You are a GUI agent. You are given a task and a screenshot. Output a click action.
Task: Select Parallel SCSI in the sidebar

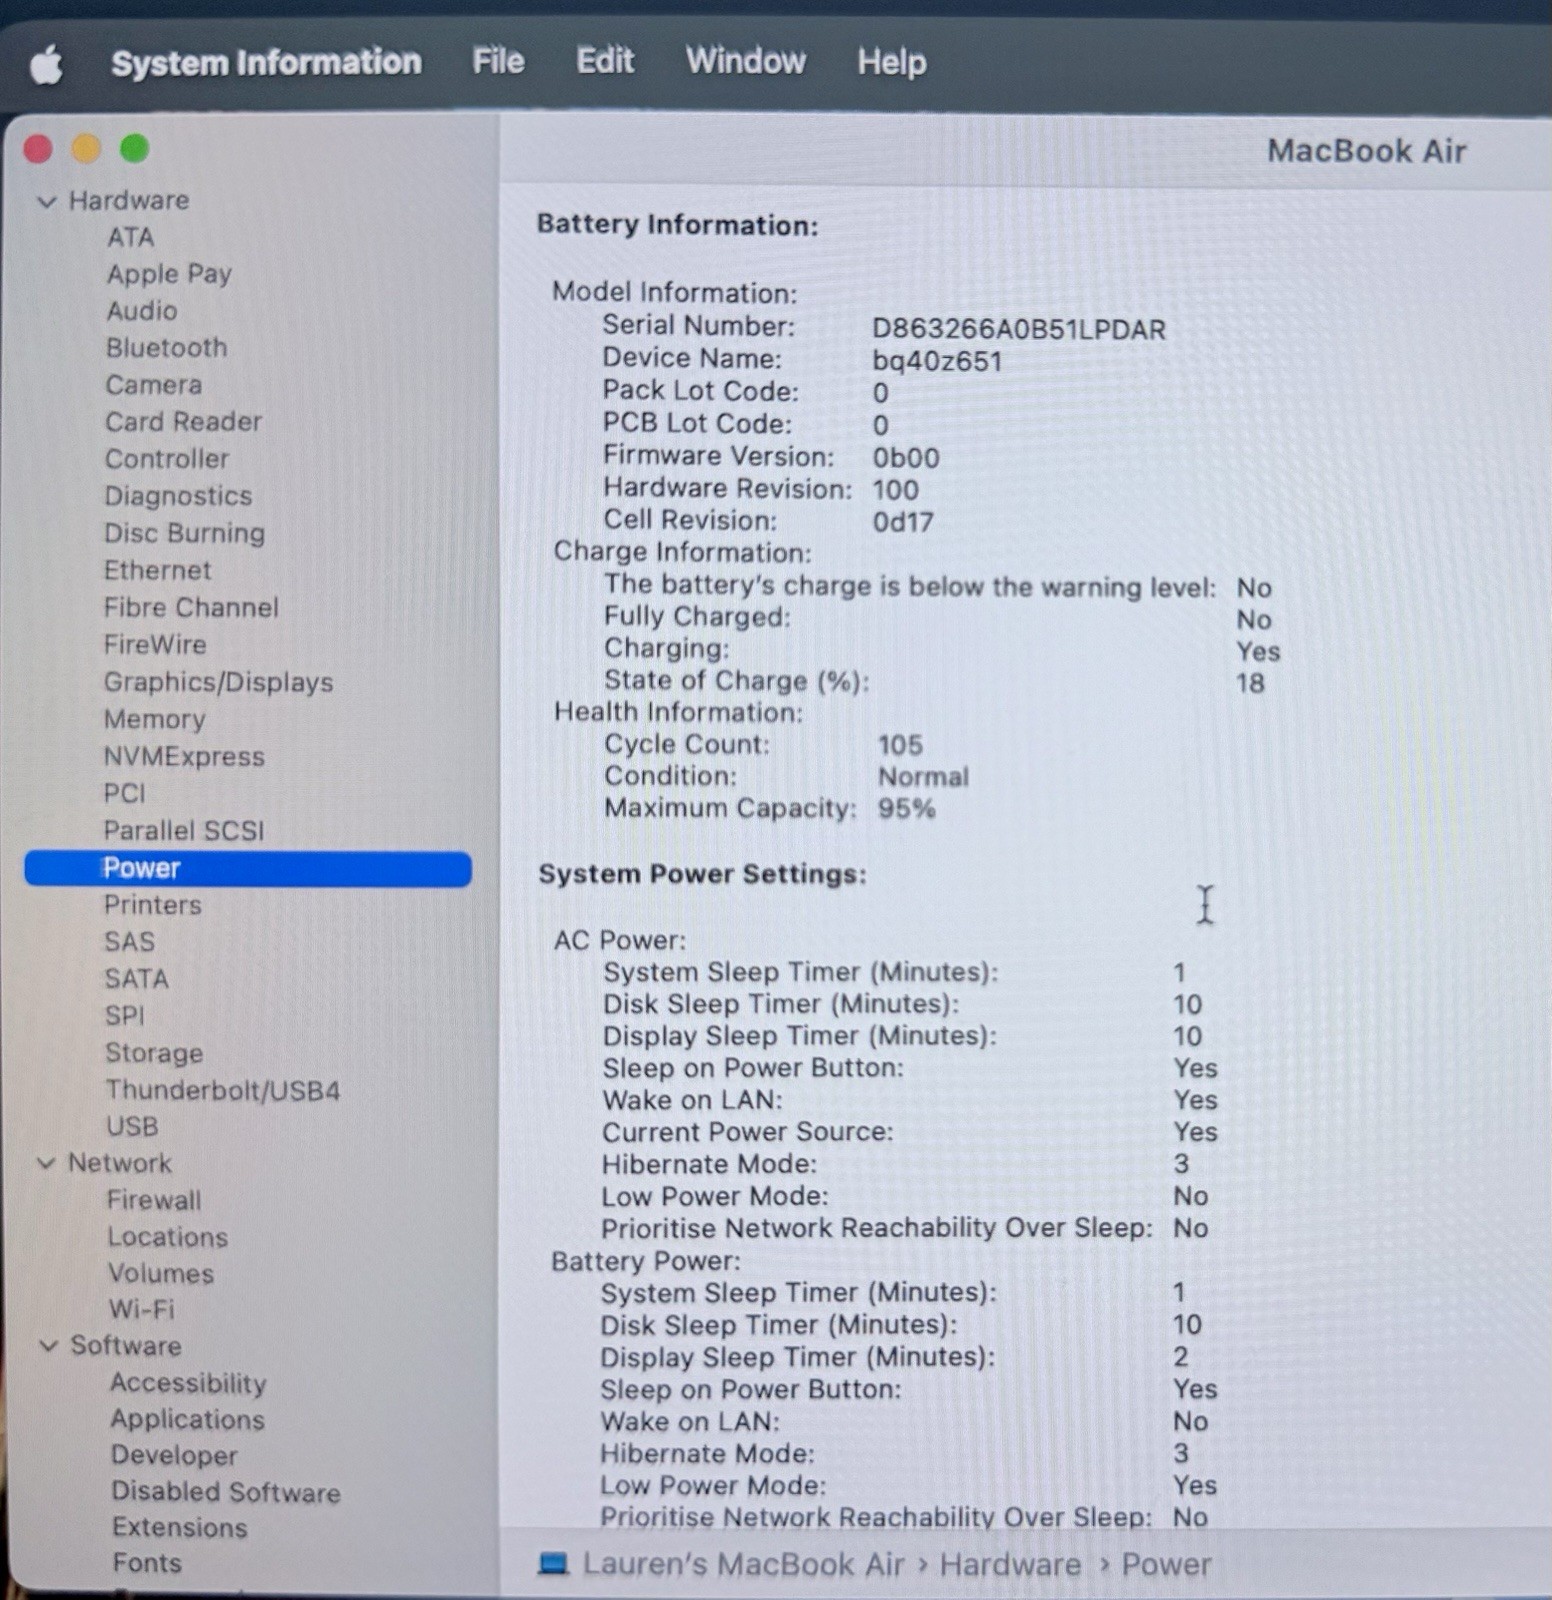[x=183, y=830]
